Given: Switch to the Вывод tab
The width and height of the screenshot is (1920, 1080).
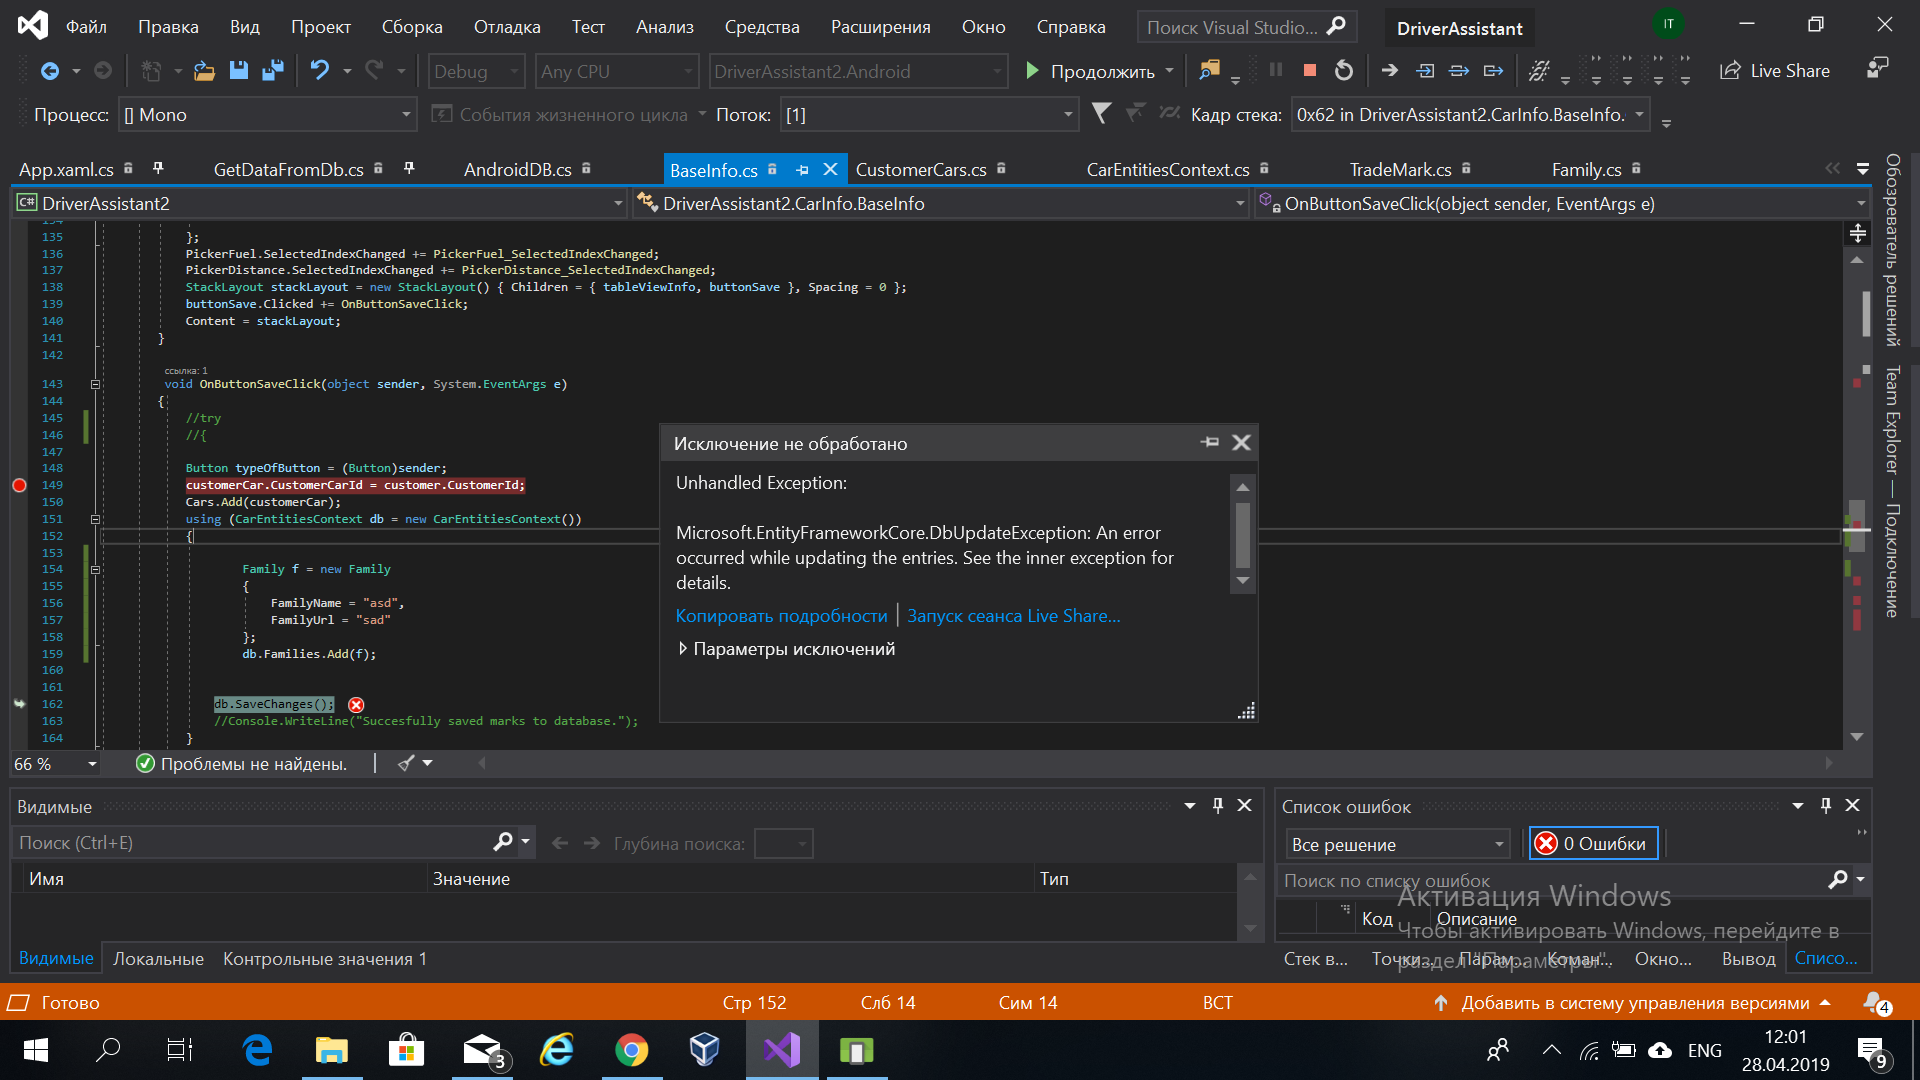Looking at the screenshot, I should tap(1748, 958).
